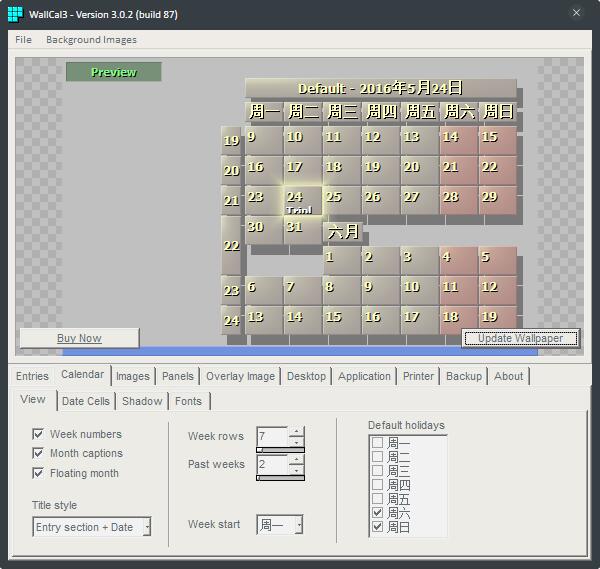
Task: Switch to the Date Cells sub-tab
Action: (x=86, y=401)
